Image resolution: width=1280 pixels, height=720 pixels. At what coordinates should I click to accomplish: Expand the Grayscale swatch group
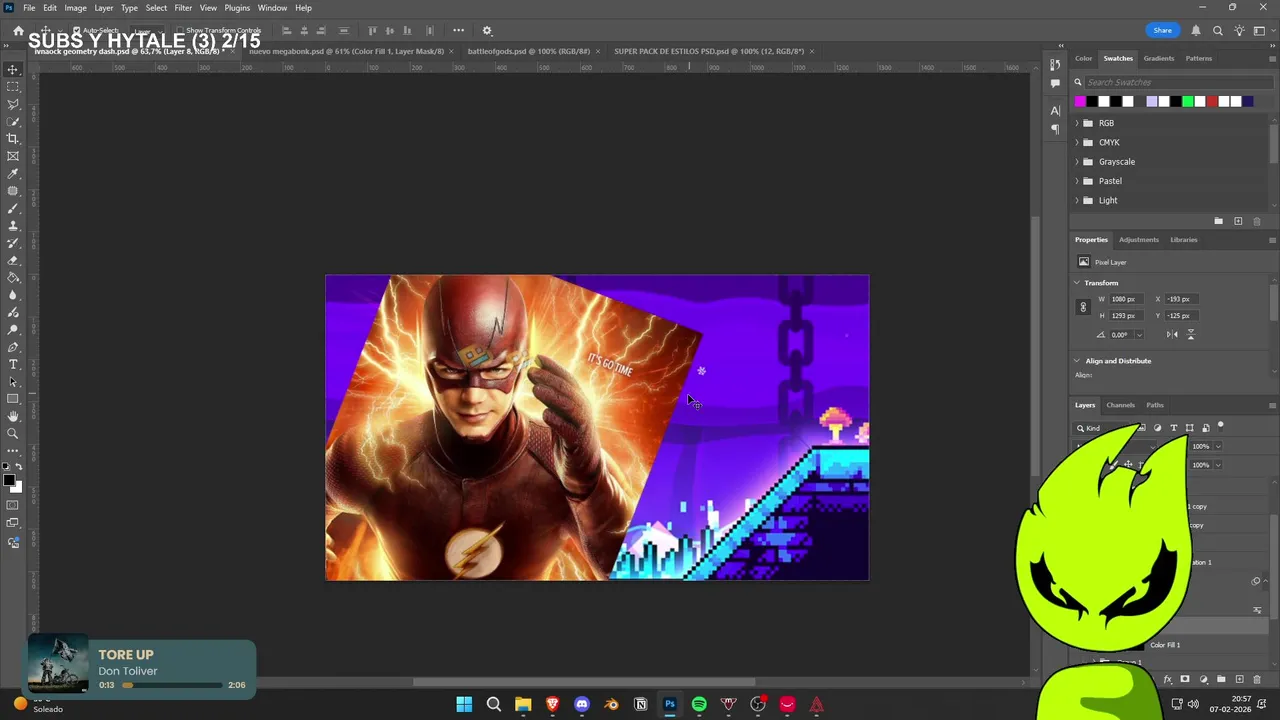(1077, 162)
